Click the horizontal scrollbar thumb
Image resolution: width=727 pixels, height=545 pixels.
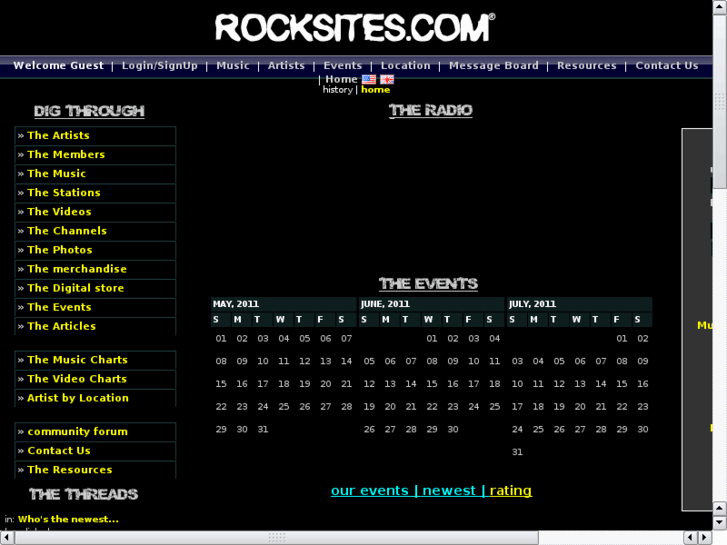(276, 538)
